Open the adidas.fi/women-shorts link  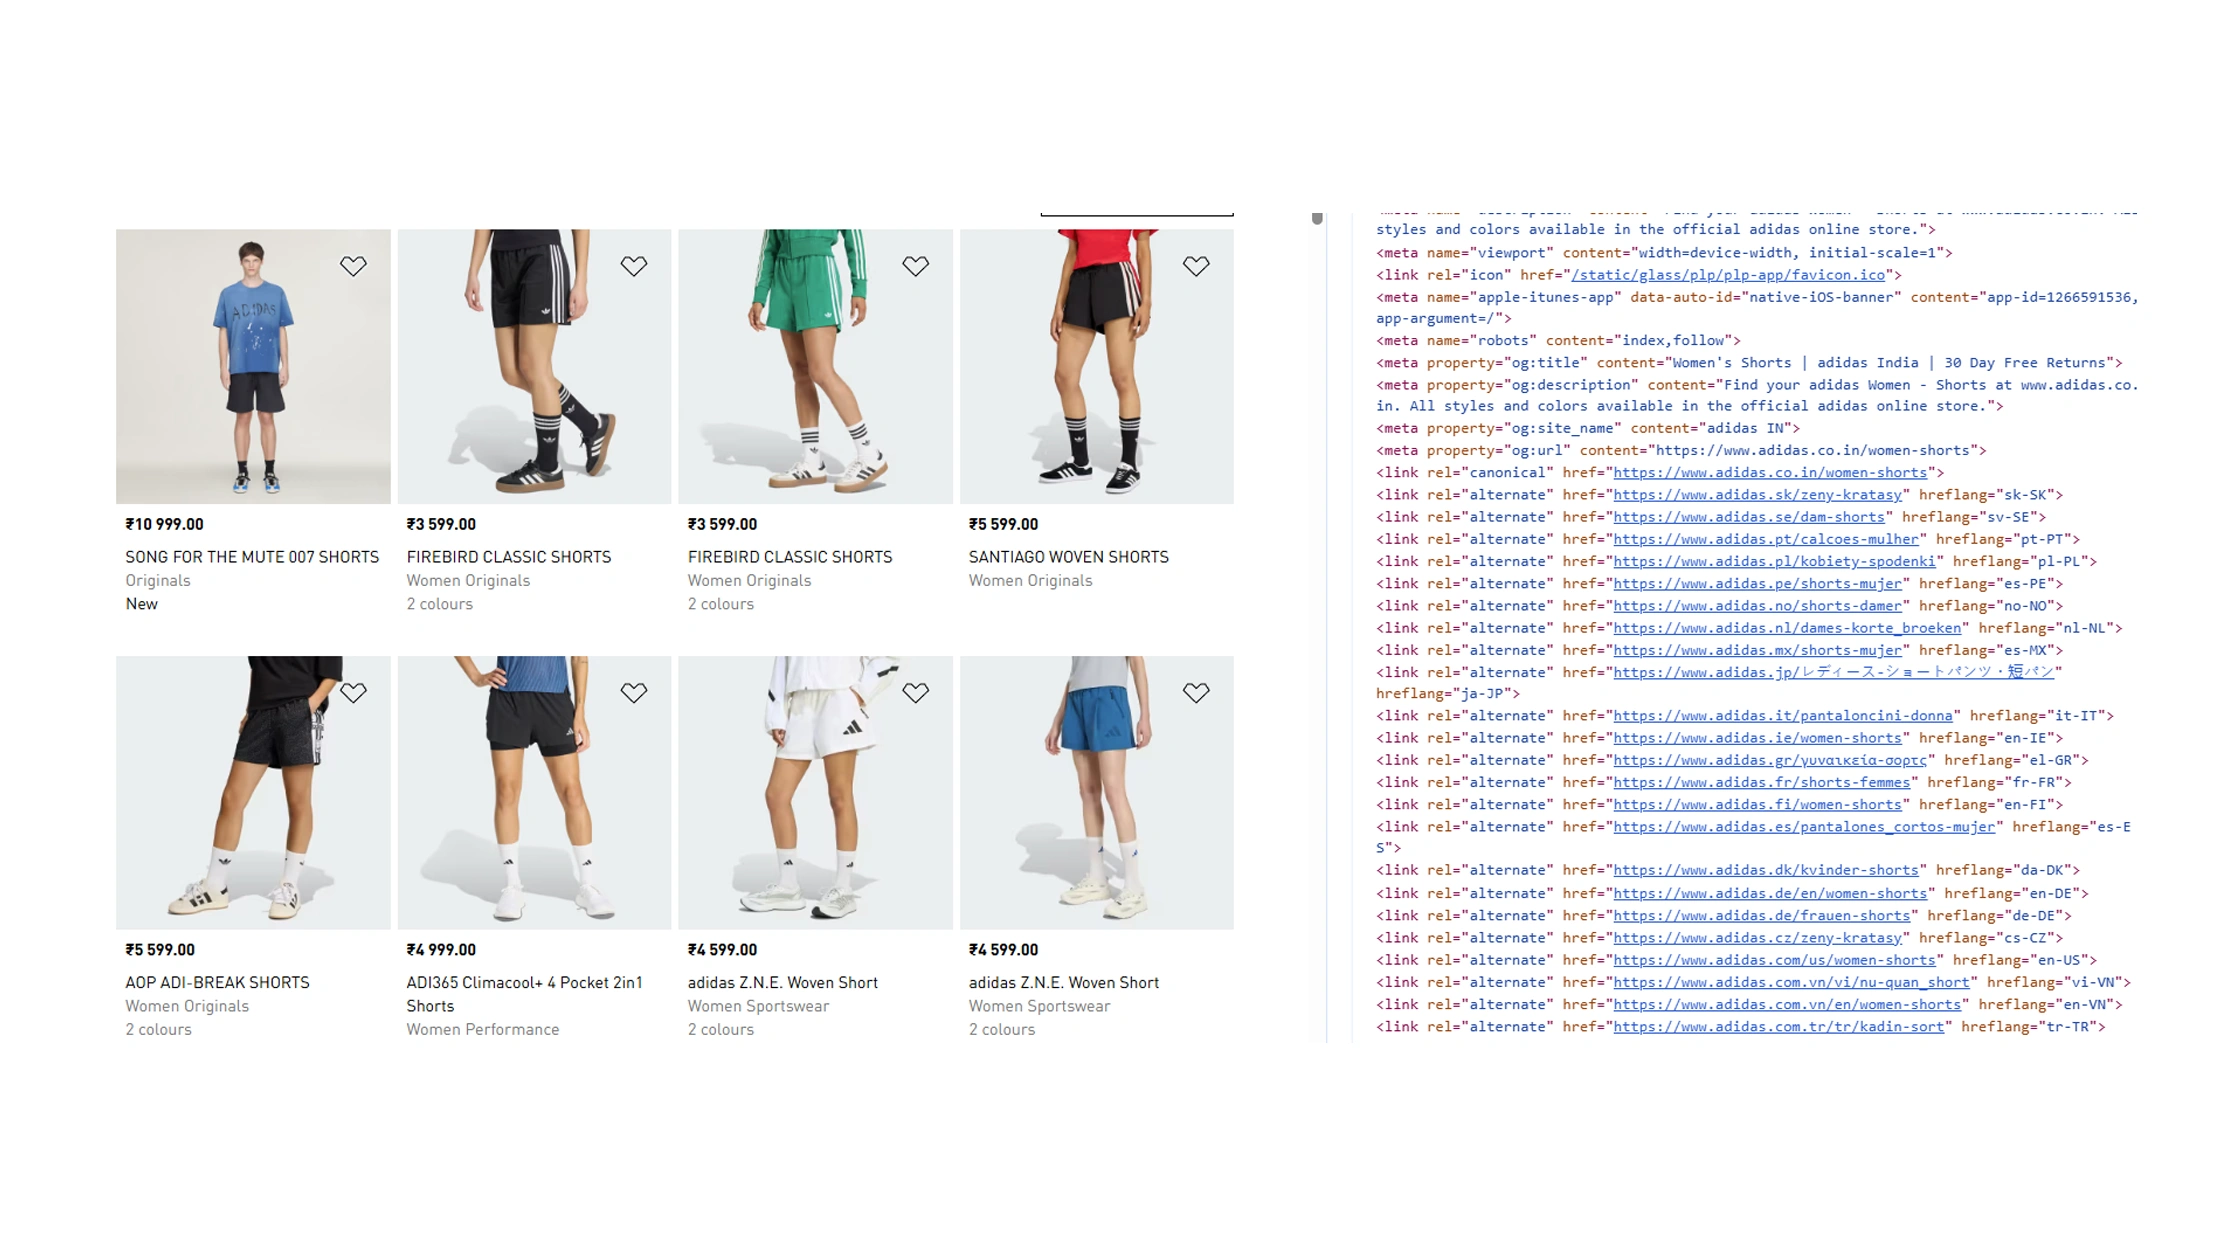click(1756, 805)
